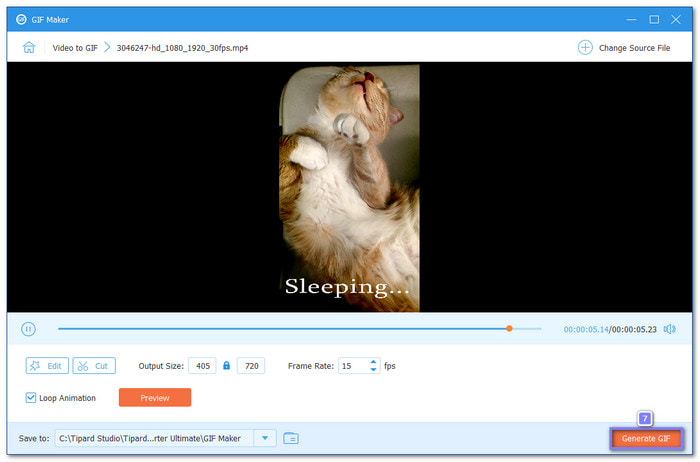This screenshot has height=462, width=700.
Task: Click the cat video preview
Action: click(349, 187)
